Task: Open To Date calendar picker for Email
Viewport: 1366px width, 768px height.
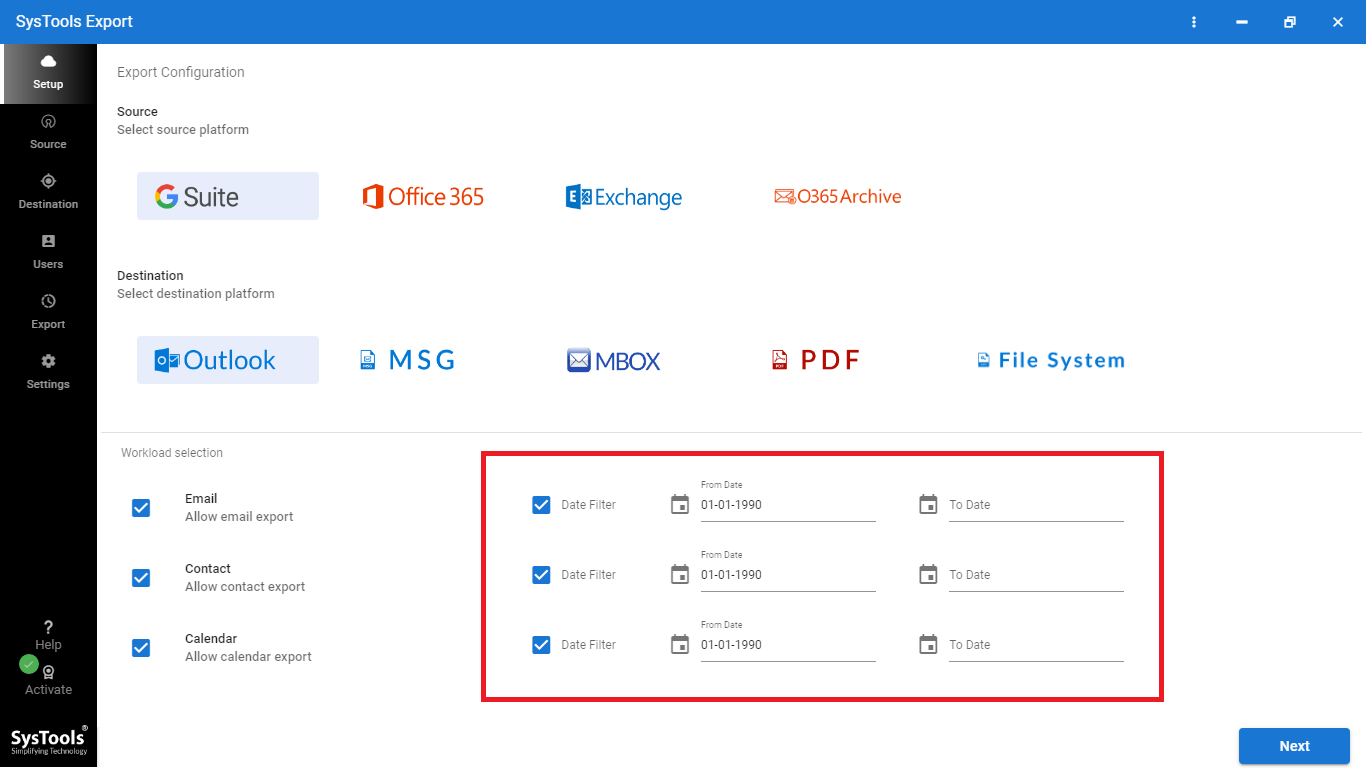Action: point(928,504)
